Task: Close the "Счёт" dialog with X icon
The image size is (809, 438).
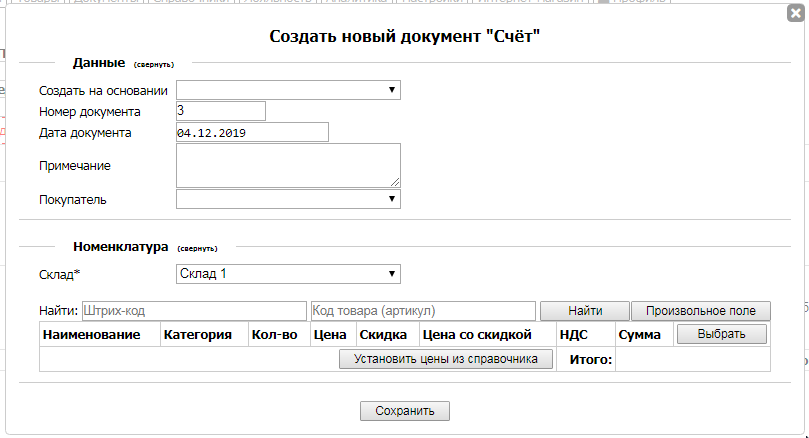Action: (x=796, y=13)
